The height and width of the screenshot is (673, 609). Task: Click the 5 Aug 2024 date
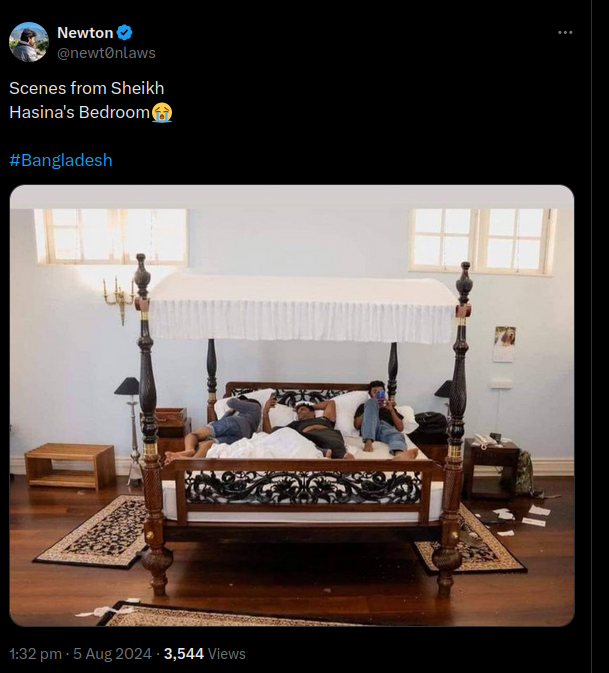pyautogui.click(x=112, y=654)
